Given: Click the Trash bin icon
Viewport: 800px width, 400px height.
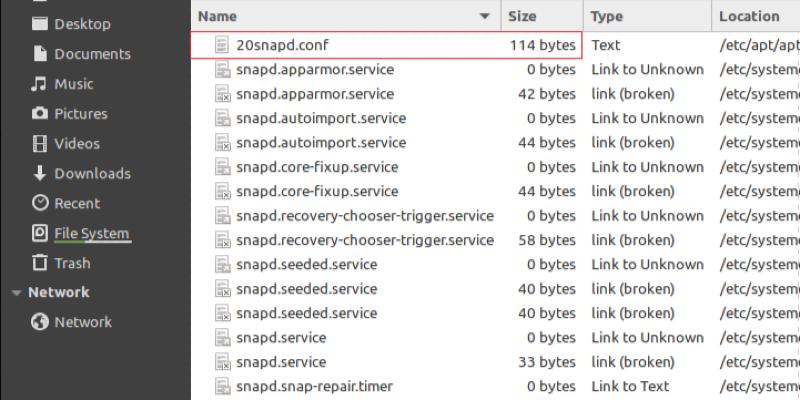Looking at the screenshot, I should pos(40,263).
